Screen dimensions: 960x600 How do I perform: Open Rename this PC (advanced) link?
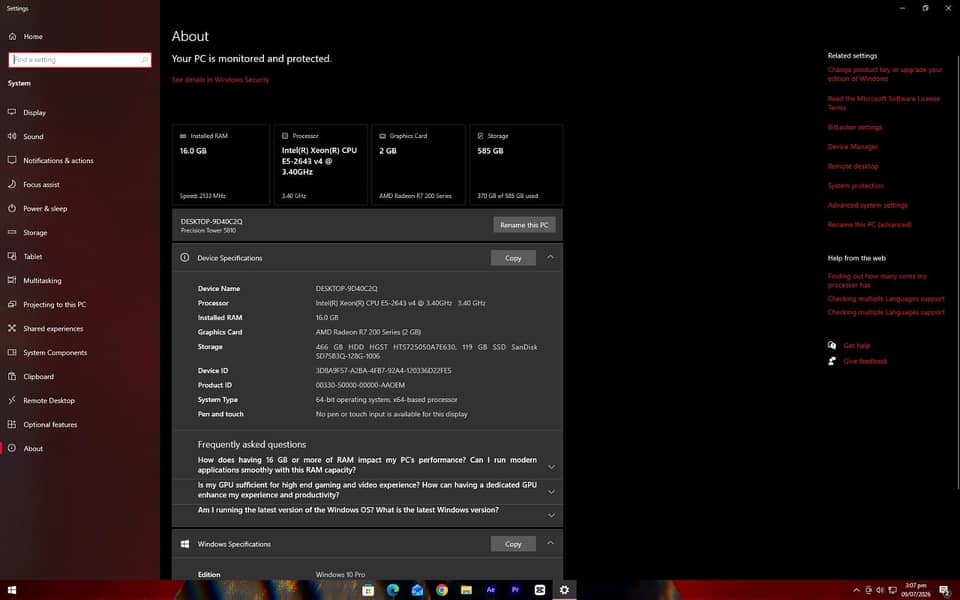click(869, 225)
